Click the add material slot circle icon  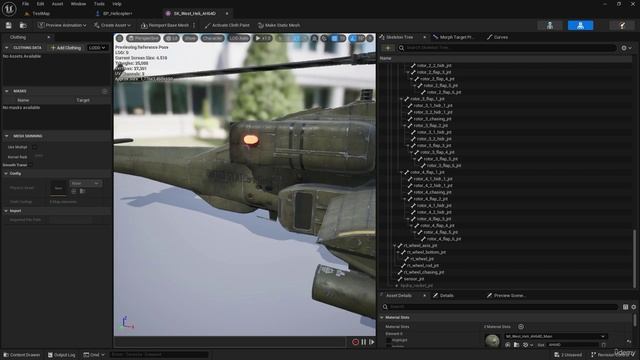tap(521, 327)
